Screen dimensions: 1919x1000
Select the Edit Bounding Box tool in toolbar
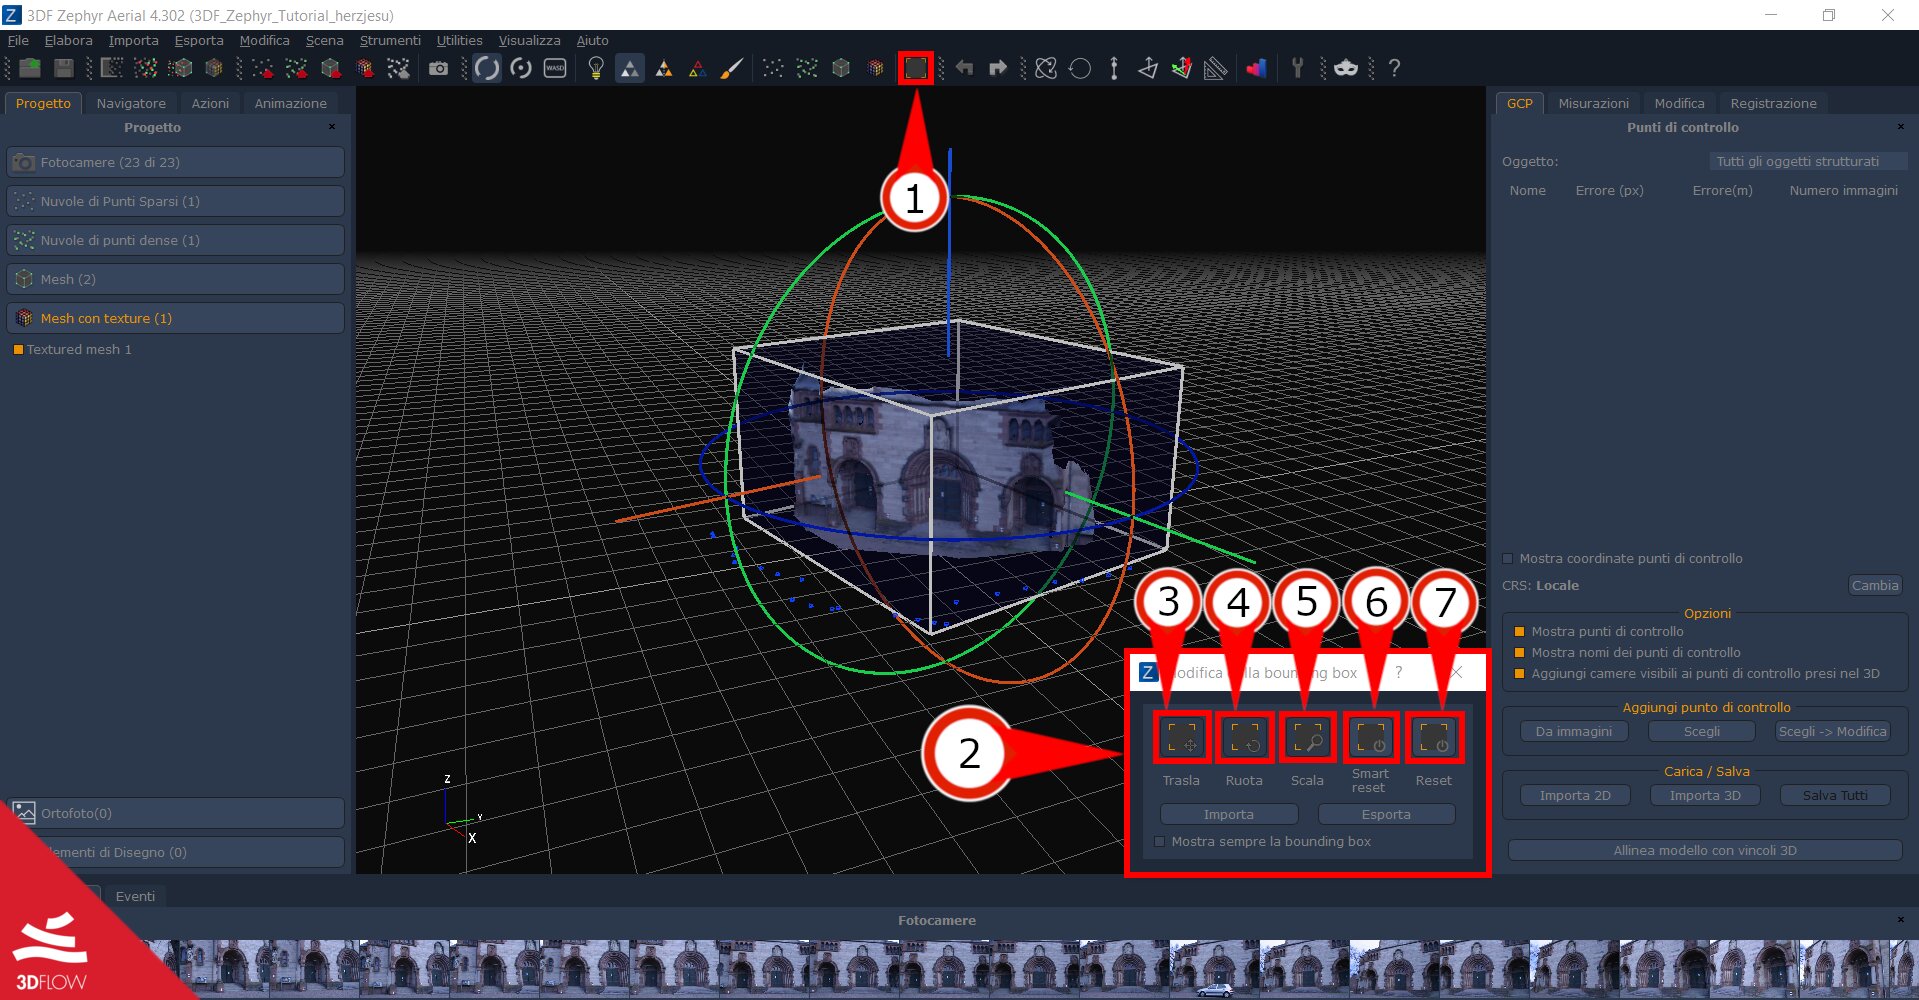pyautogui.click(x=914, y=68)
